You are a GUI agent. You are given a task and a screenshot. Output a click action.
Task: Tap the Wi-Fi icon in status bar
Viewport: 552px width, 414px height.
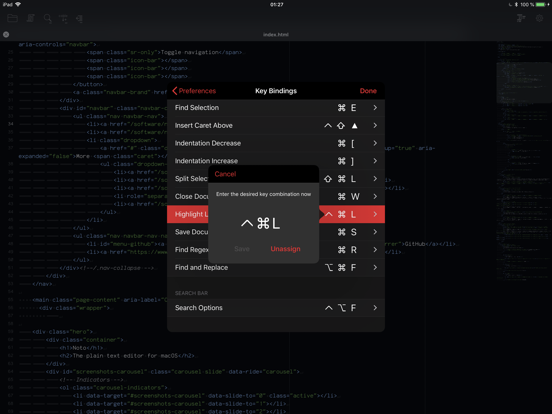point(18,4)
